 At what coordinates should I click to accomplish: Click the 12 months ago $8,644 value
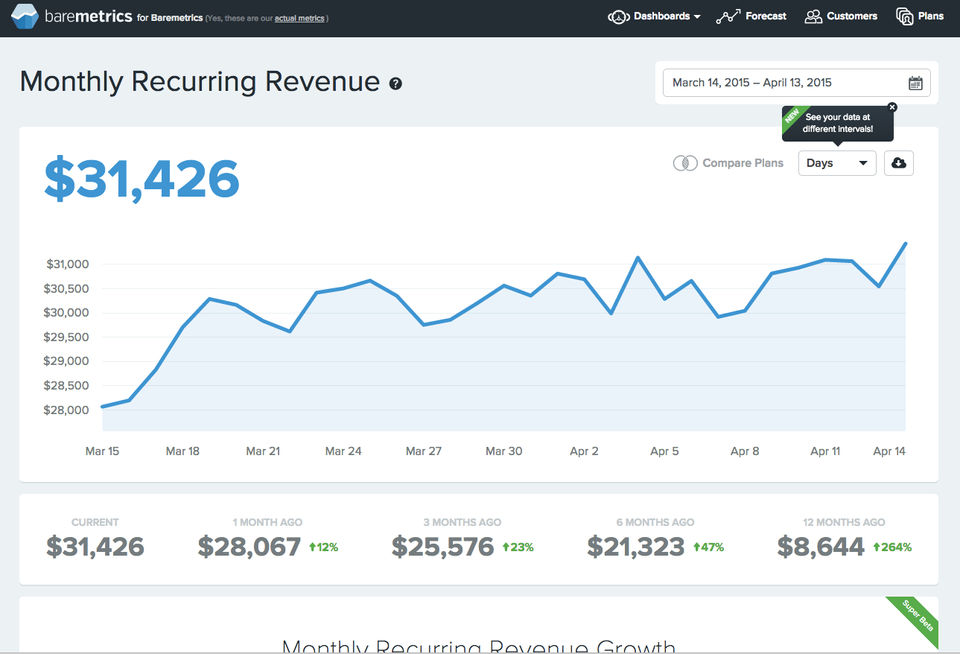point(821,547)
